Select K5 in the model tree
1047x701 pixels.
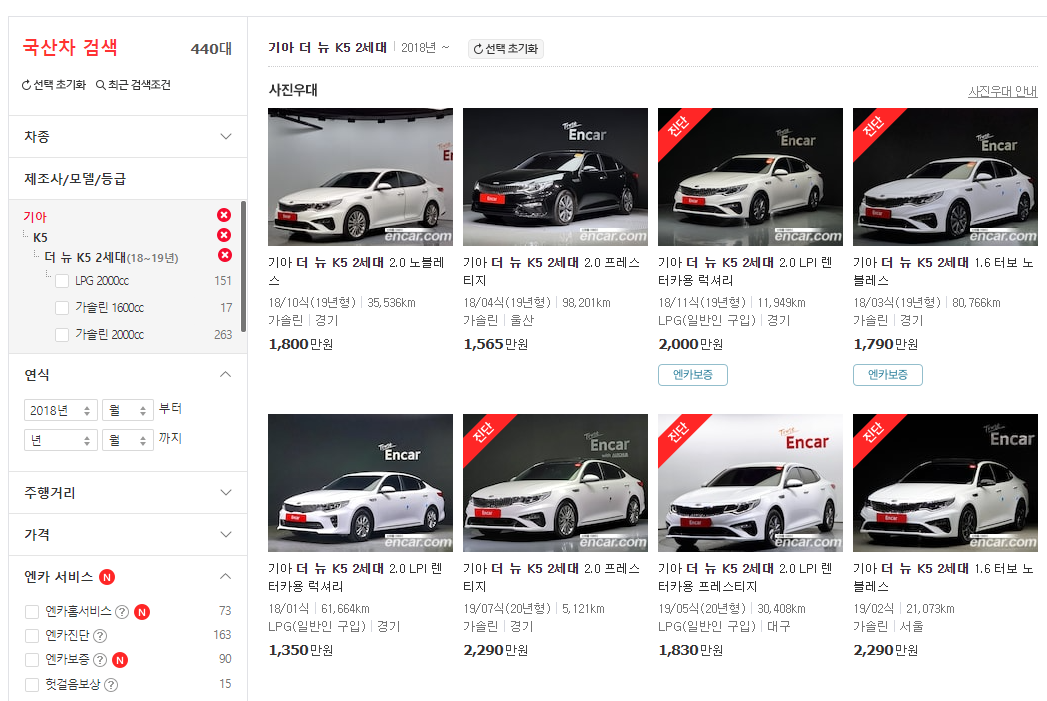pos(40,238)
